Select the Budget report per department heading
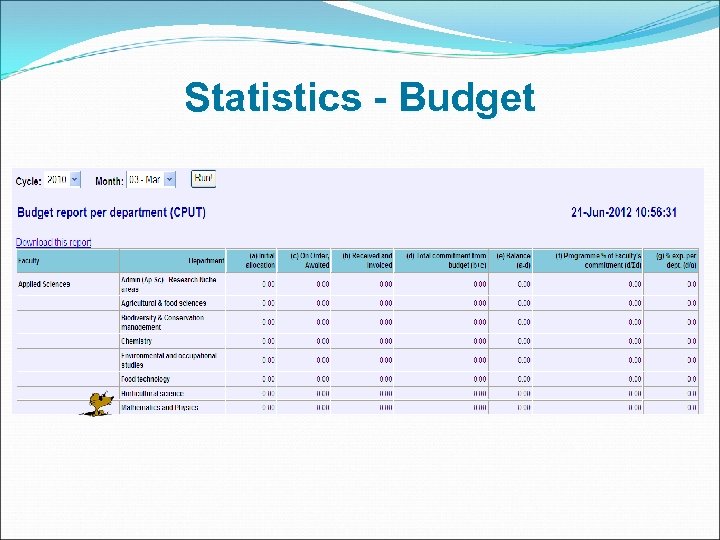 click(x=111, y=213)
